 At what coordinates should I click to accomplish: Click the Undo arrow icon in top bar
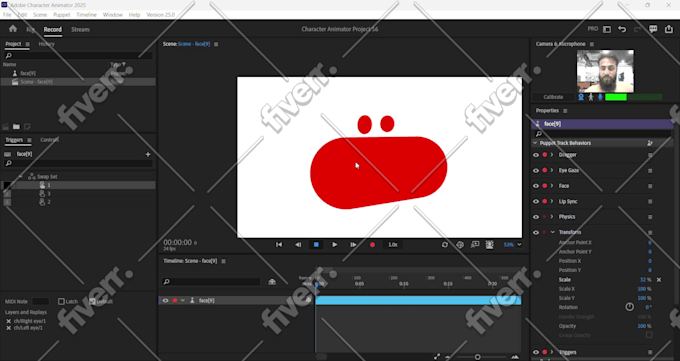[x=622, y=29]
